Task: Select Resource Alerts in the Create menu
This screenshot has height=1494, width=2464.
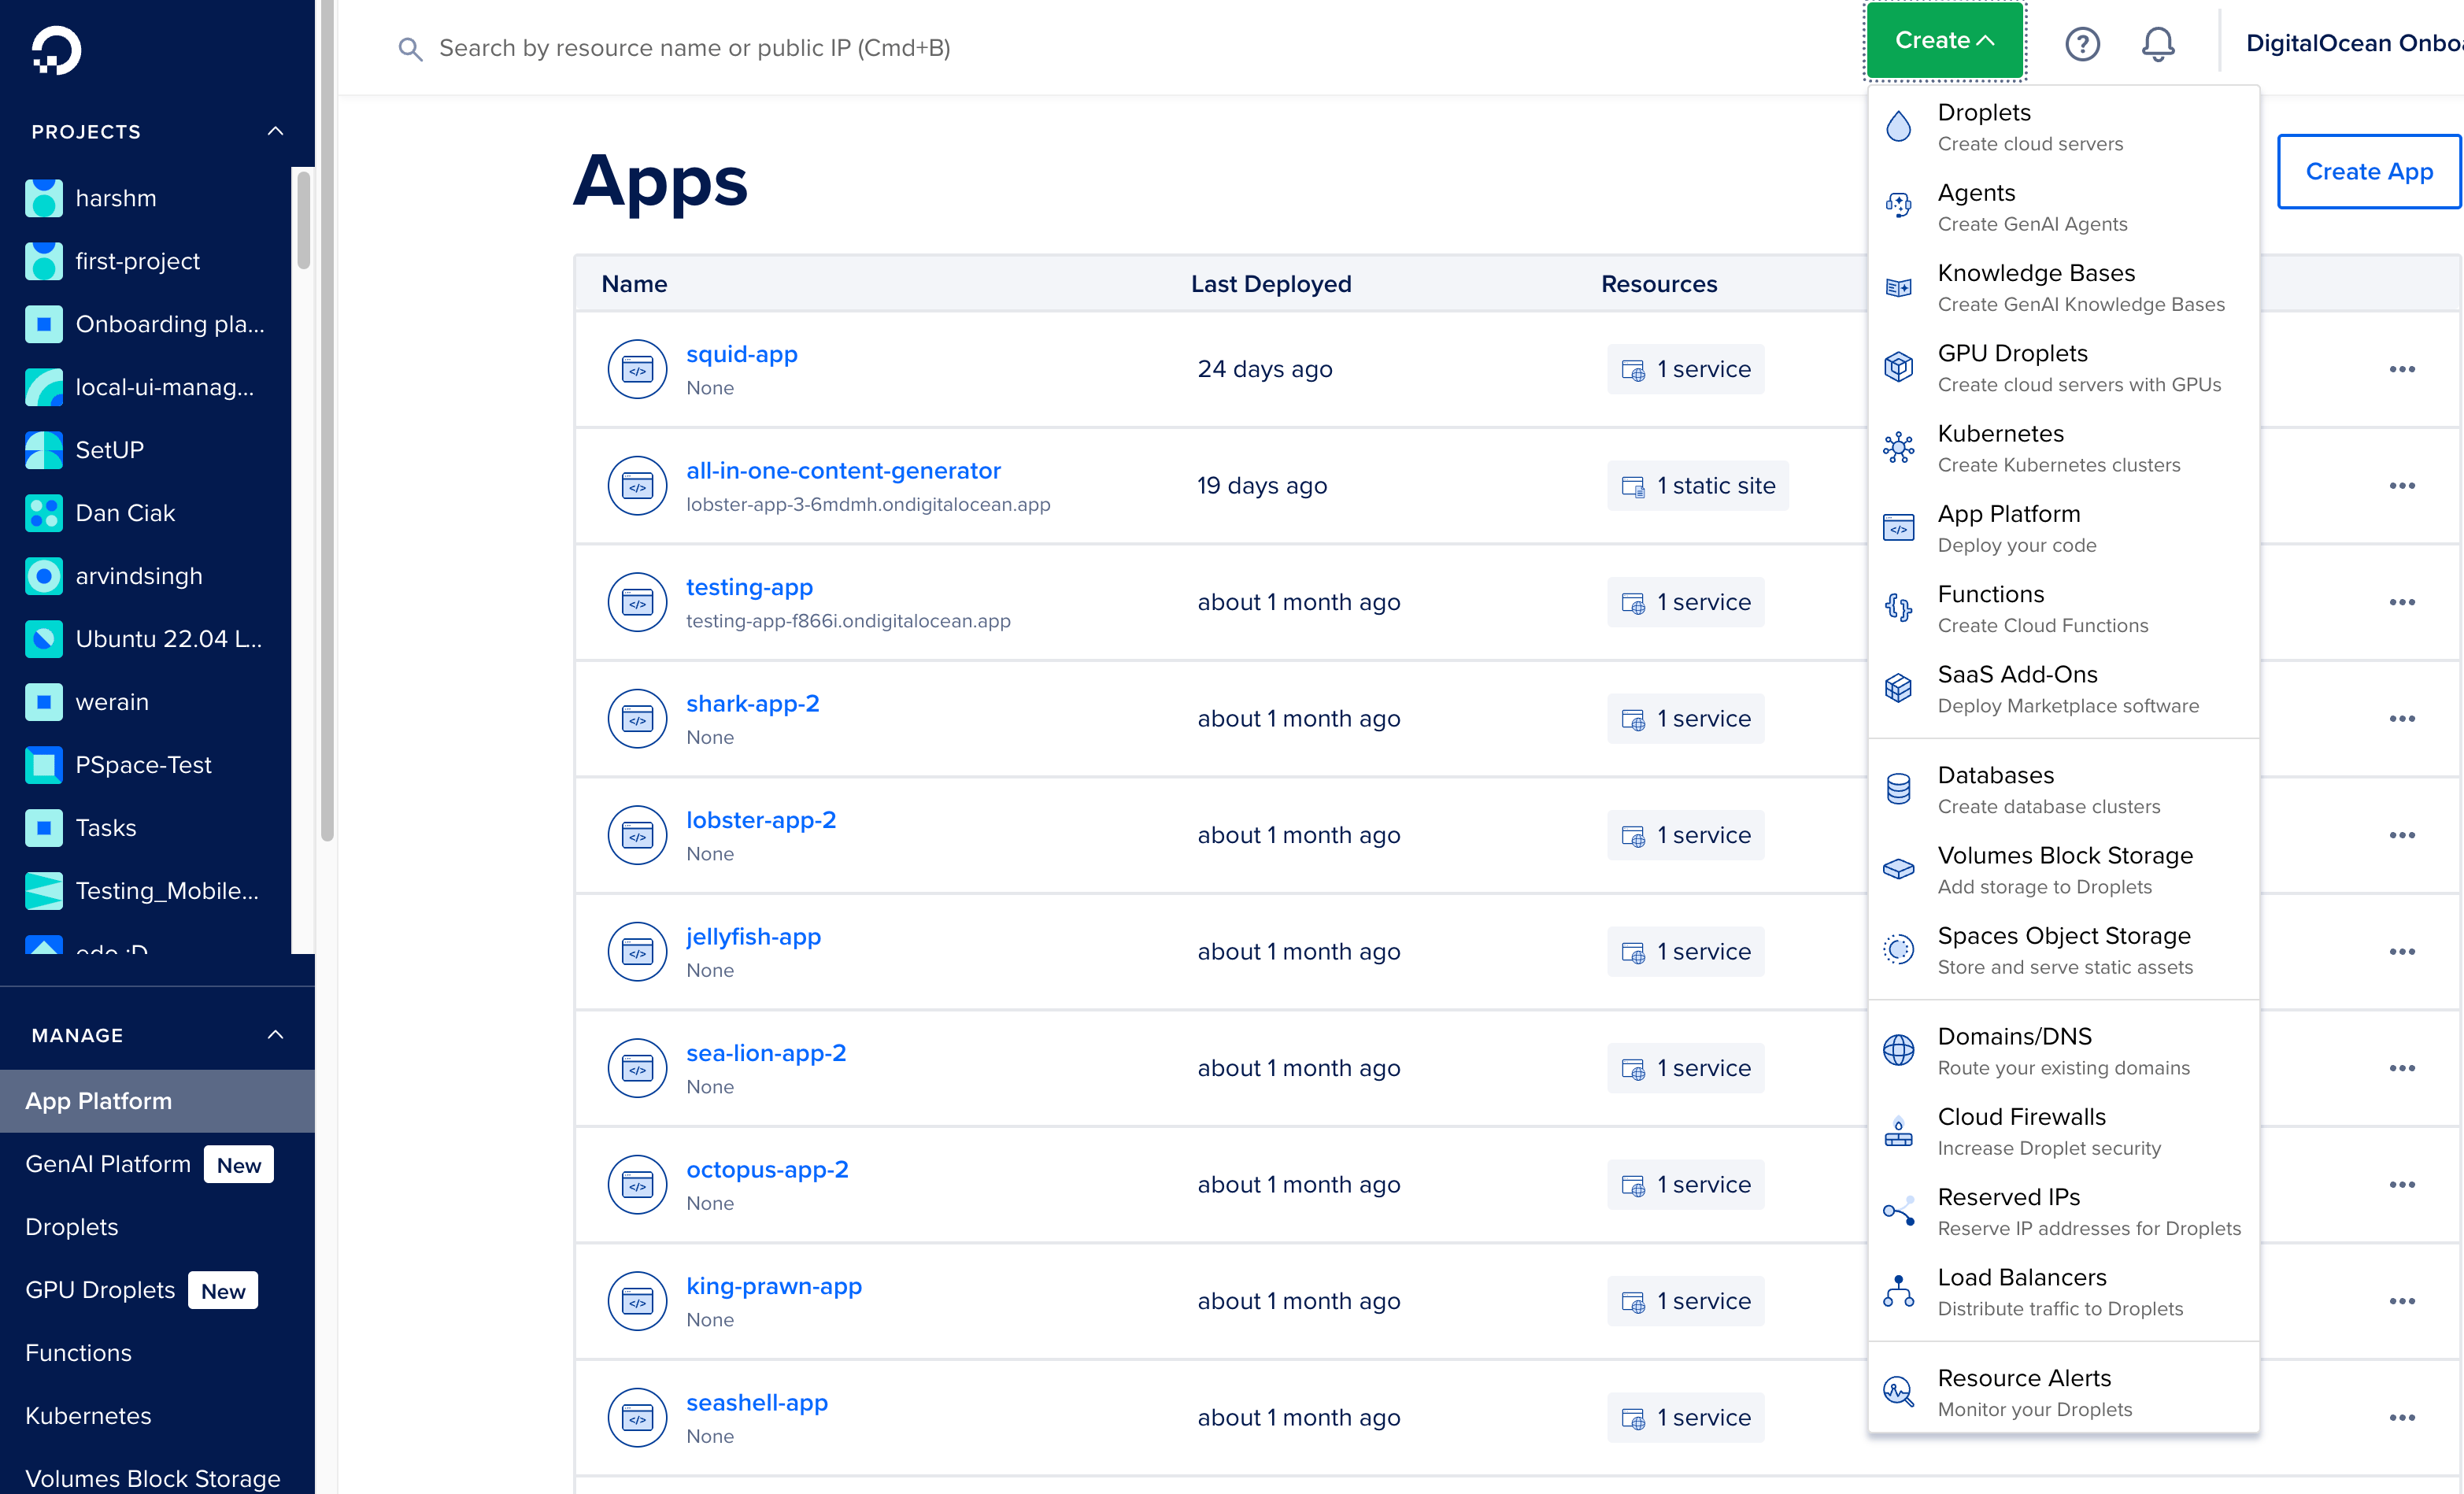Action: point(2063,1392)
